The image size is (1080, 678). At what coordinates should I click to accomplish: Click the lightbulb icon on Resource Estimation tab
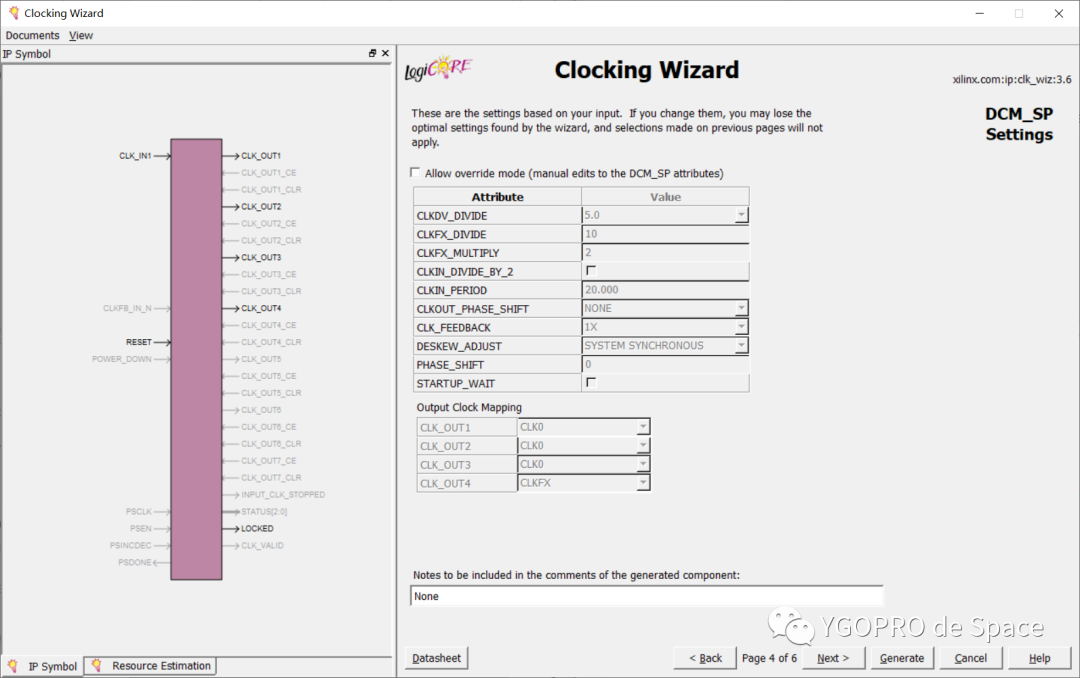tap(96, 665)
